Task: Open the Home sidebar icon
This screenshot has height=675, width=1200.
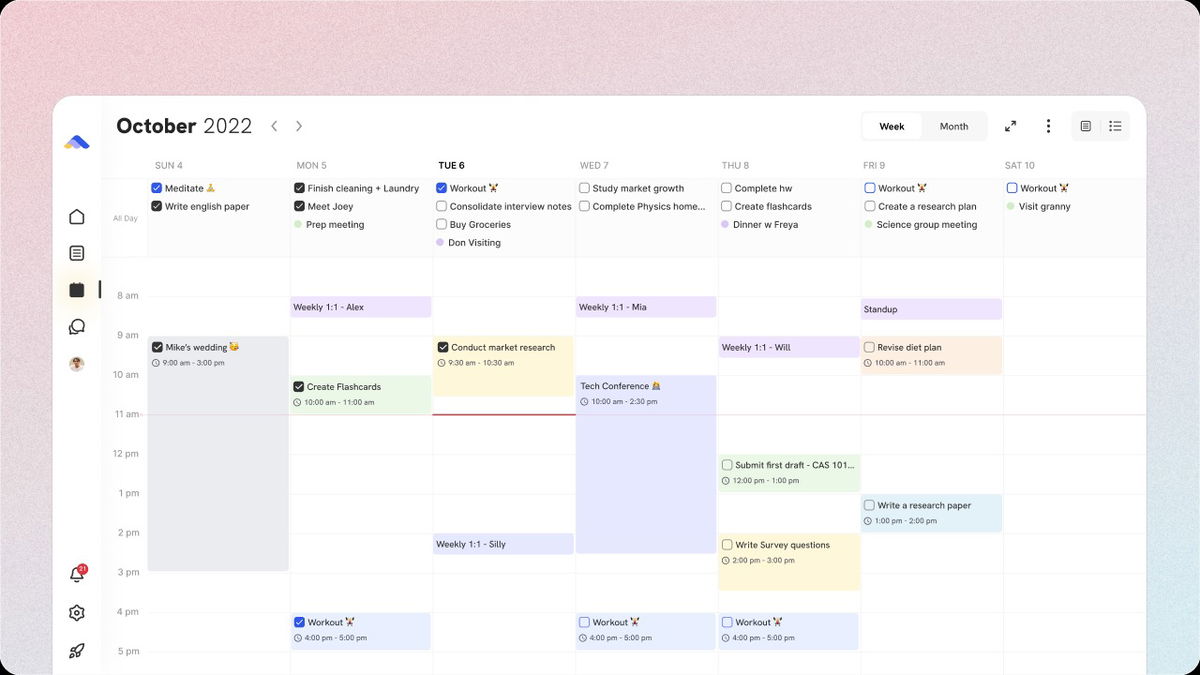Action: 77,216
